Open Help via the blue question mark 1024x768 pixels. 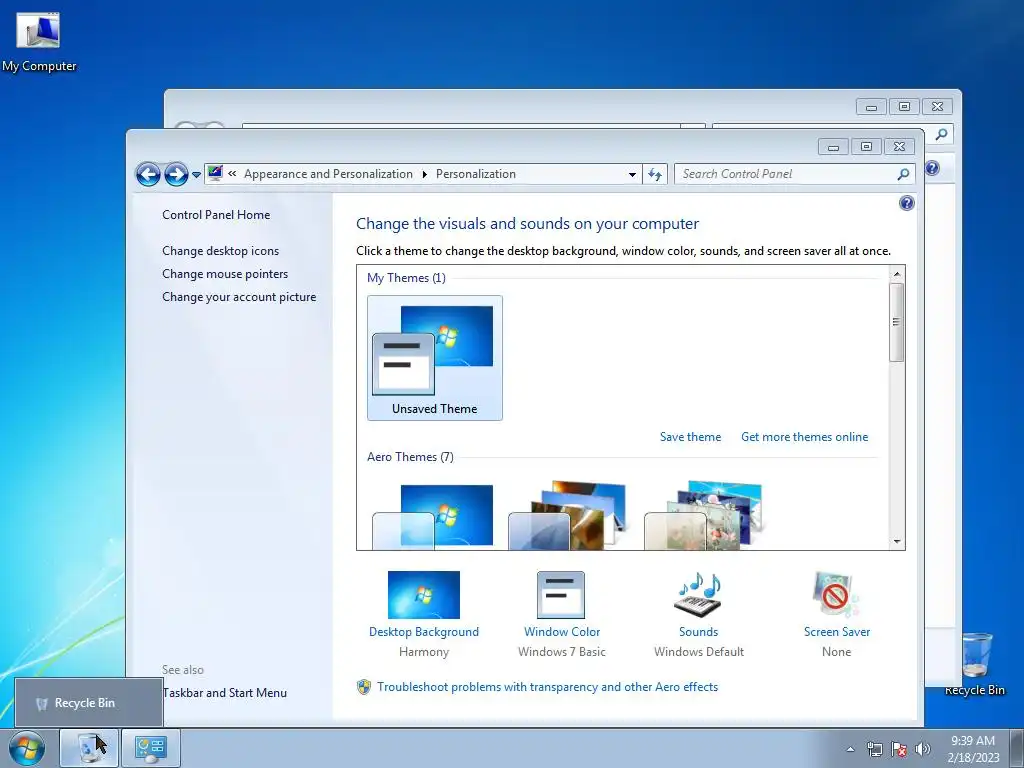(x=906, y=203)
